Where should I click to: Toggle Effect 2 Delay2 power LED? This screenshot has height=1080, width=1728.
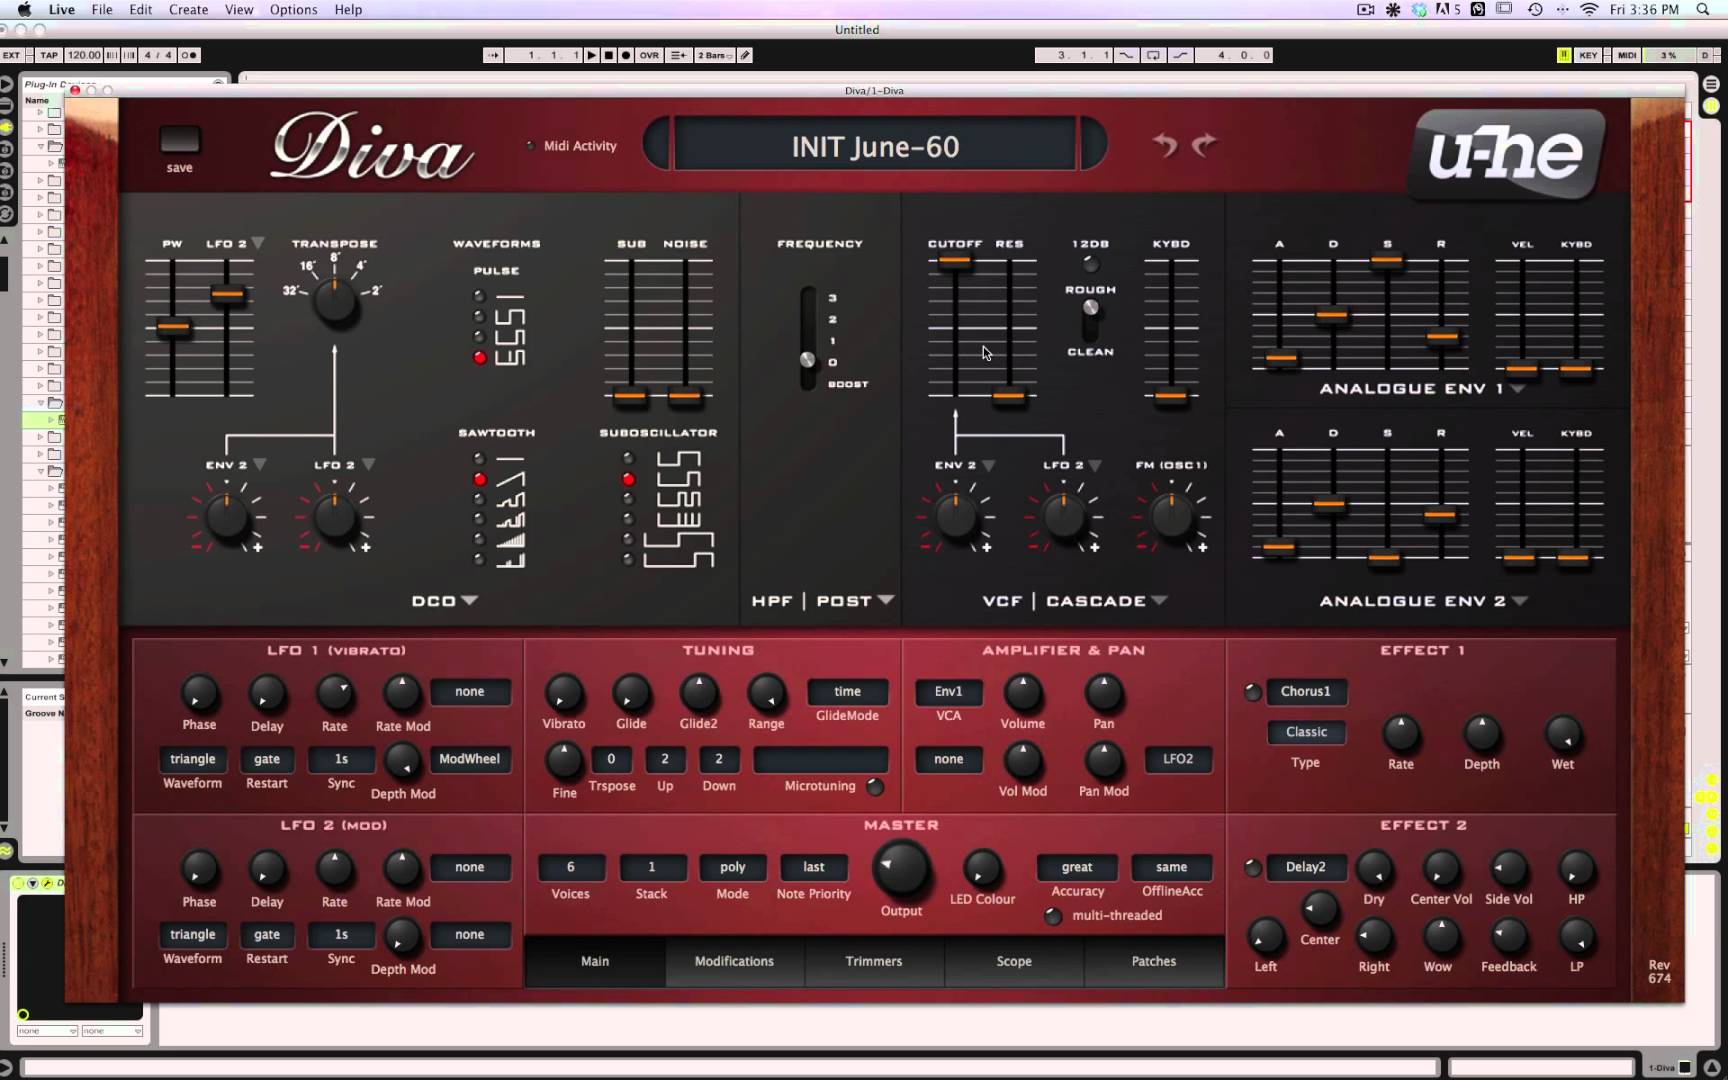(1252, 868)
